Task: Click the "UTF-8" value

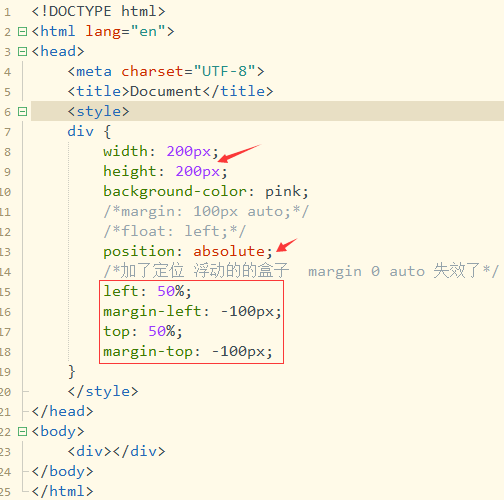Action: (224, 72)
